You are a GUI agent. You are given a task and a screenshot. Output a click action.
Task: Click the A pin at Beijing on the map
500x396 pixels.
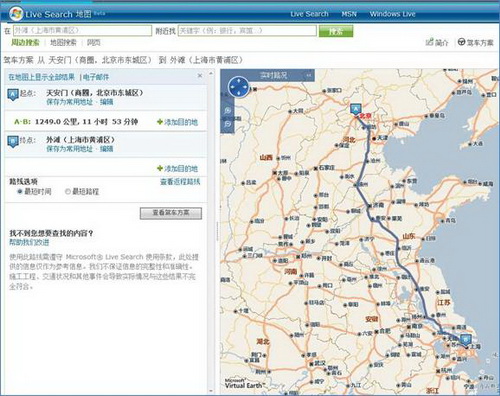click(356, 109)
